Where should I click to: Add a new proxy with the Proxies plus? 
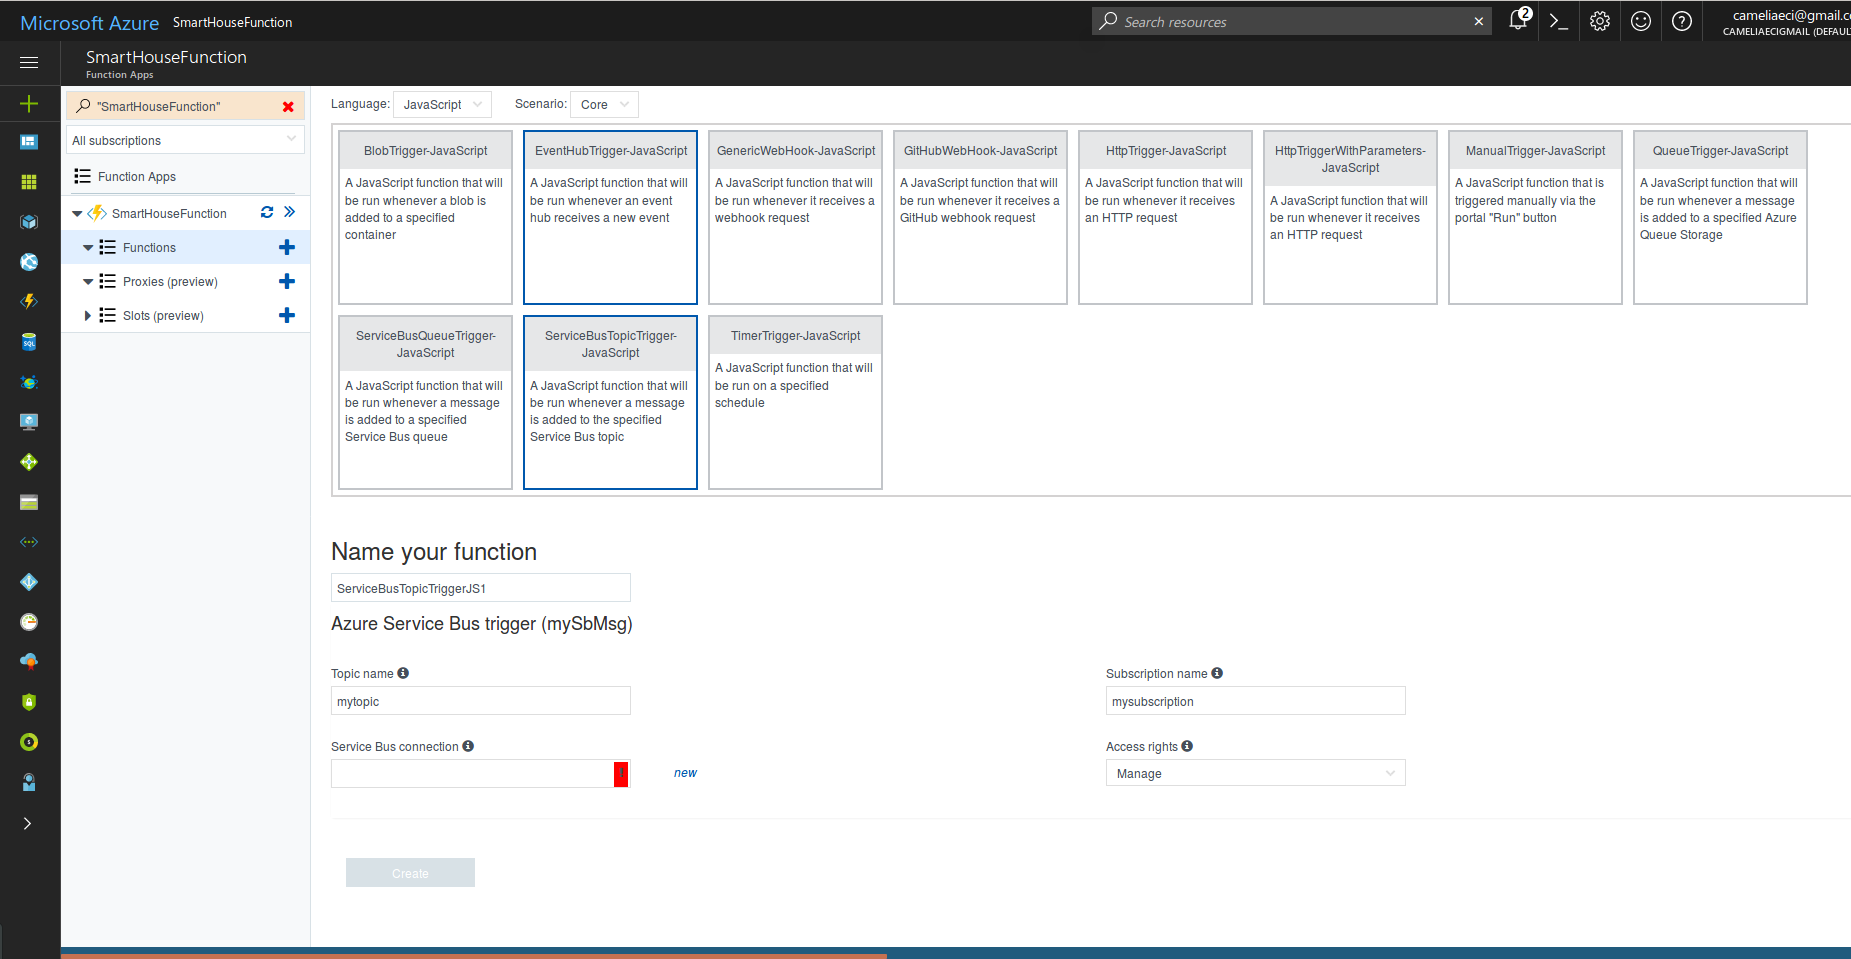[x=287, y=281]
